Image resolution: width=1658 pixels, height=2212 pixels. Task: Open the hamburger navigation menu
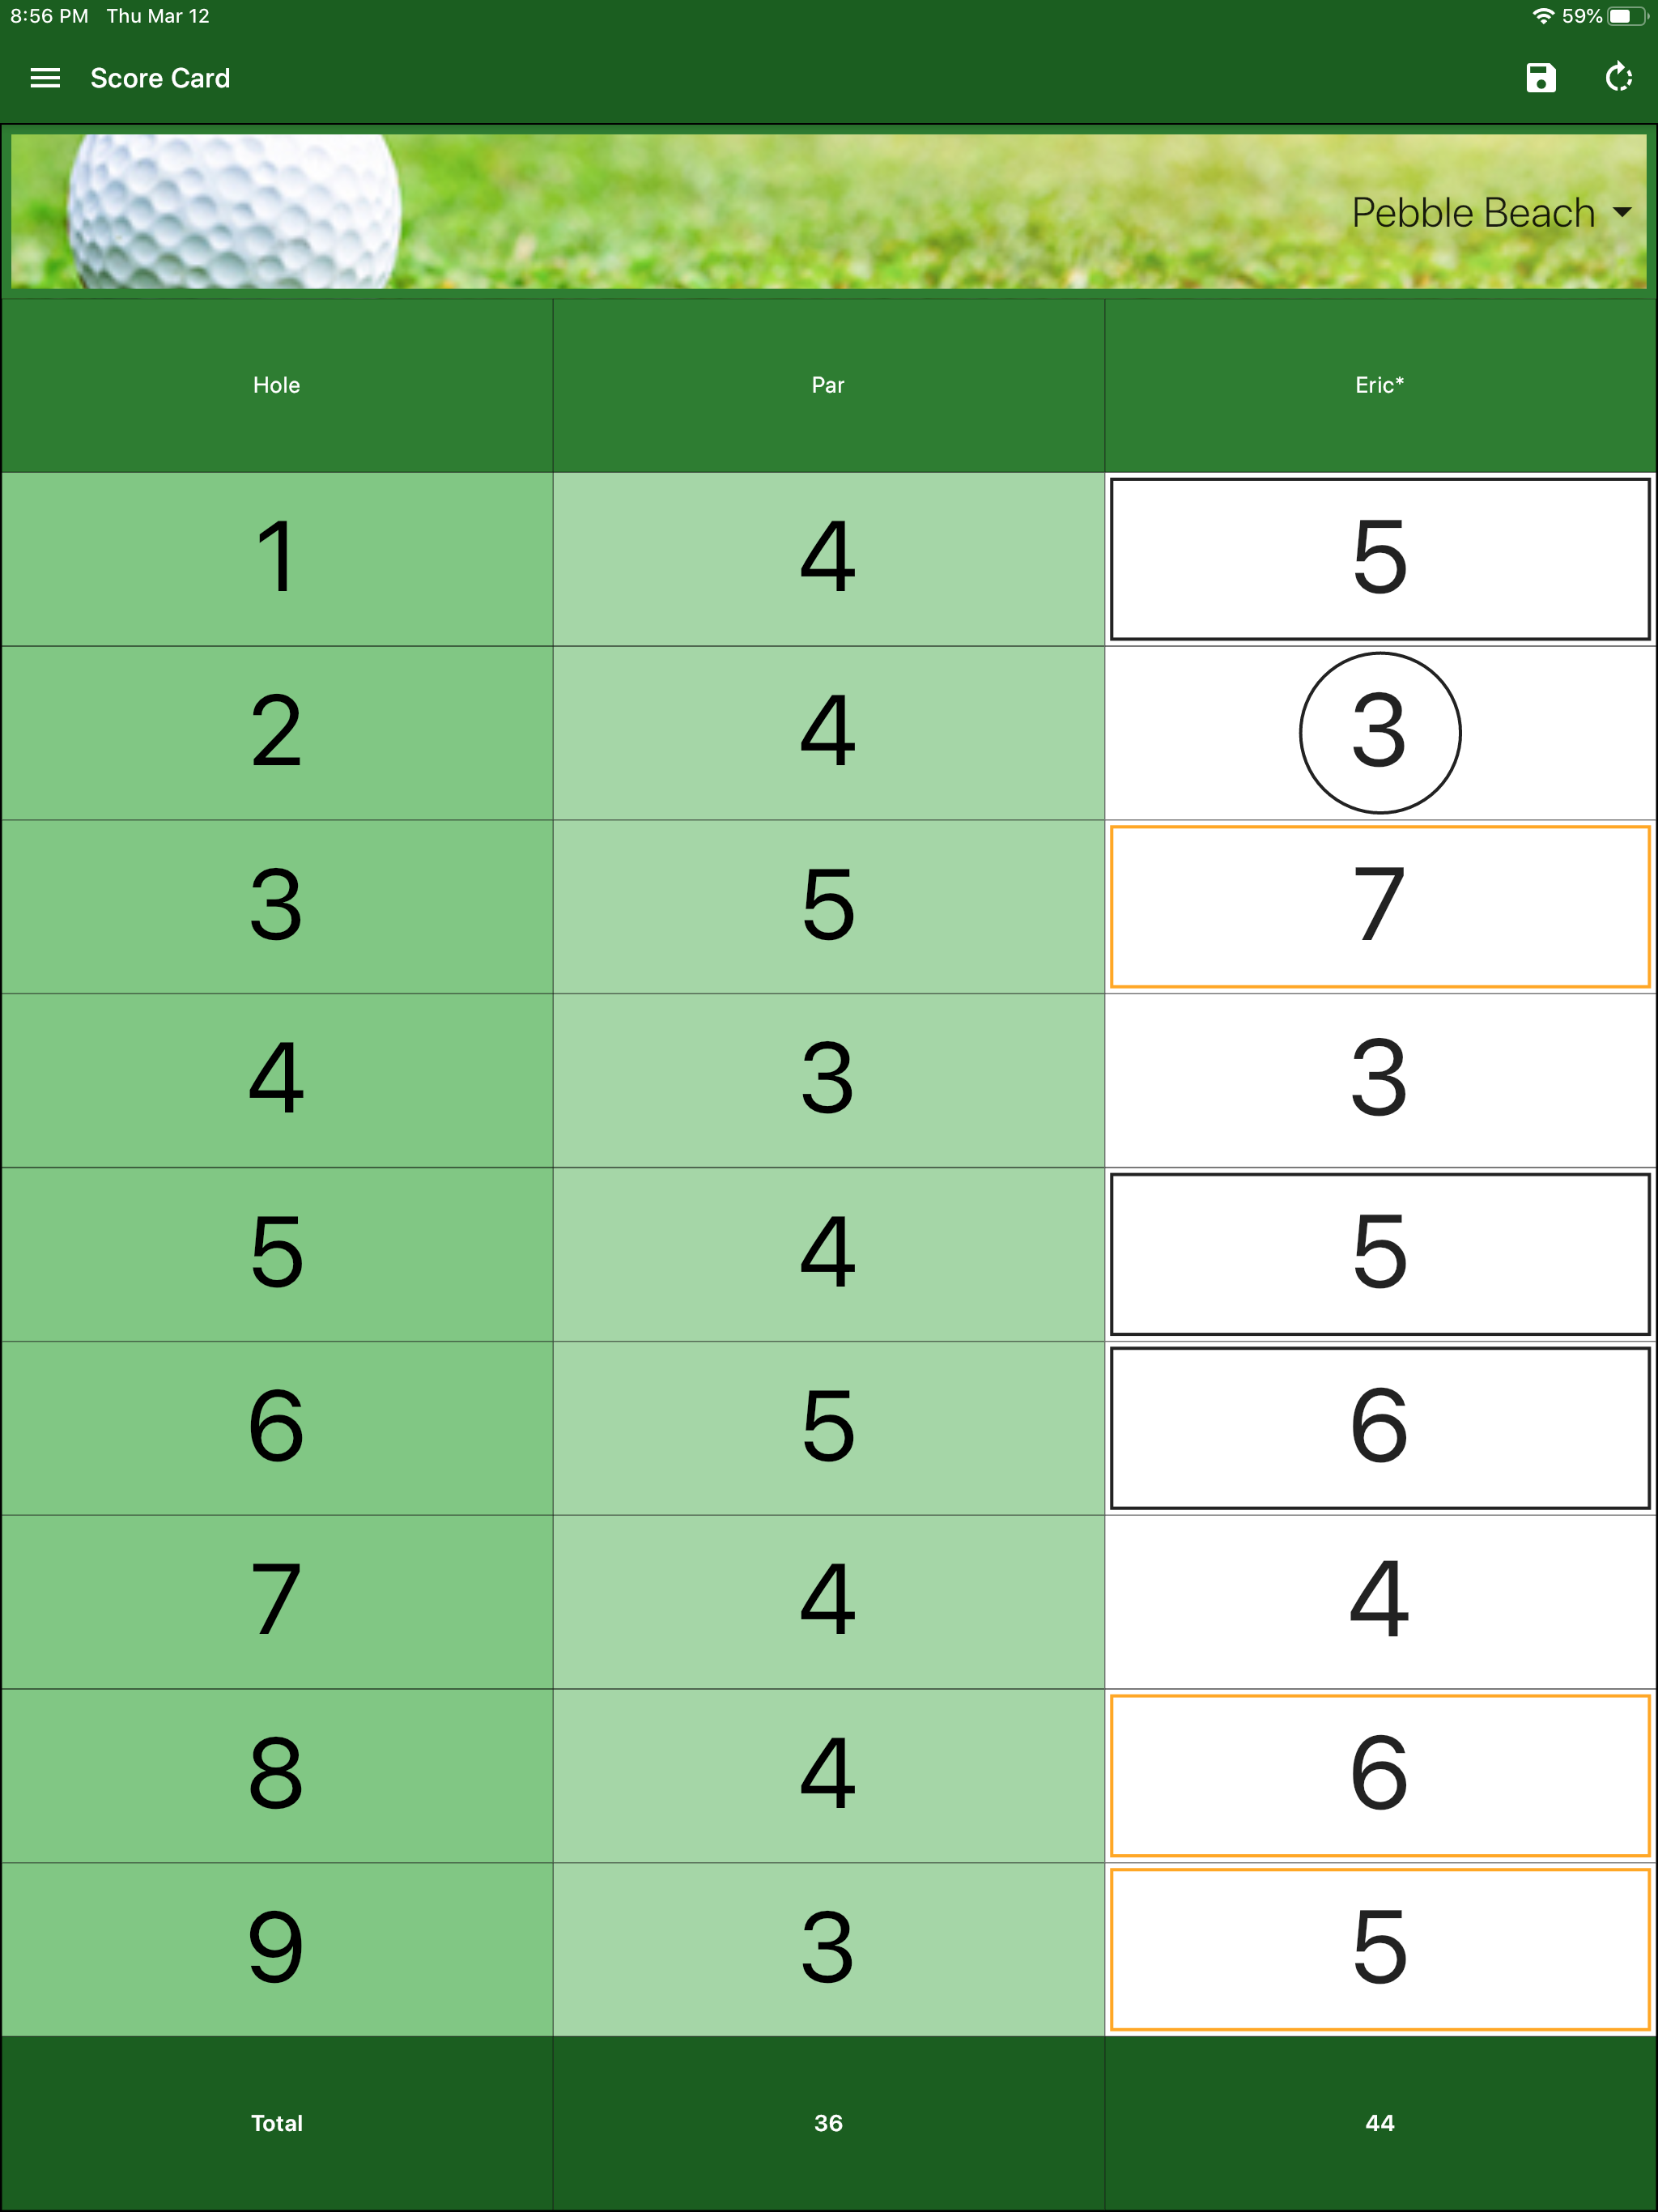(45, 78)
